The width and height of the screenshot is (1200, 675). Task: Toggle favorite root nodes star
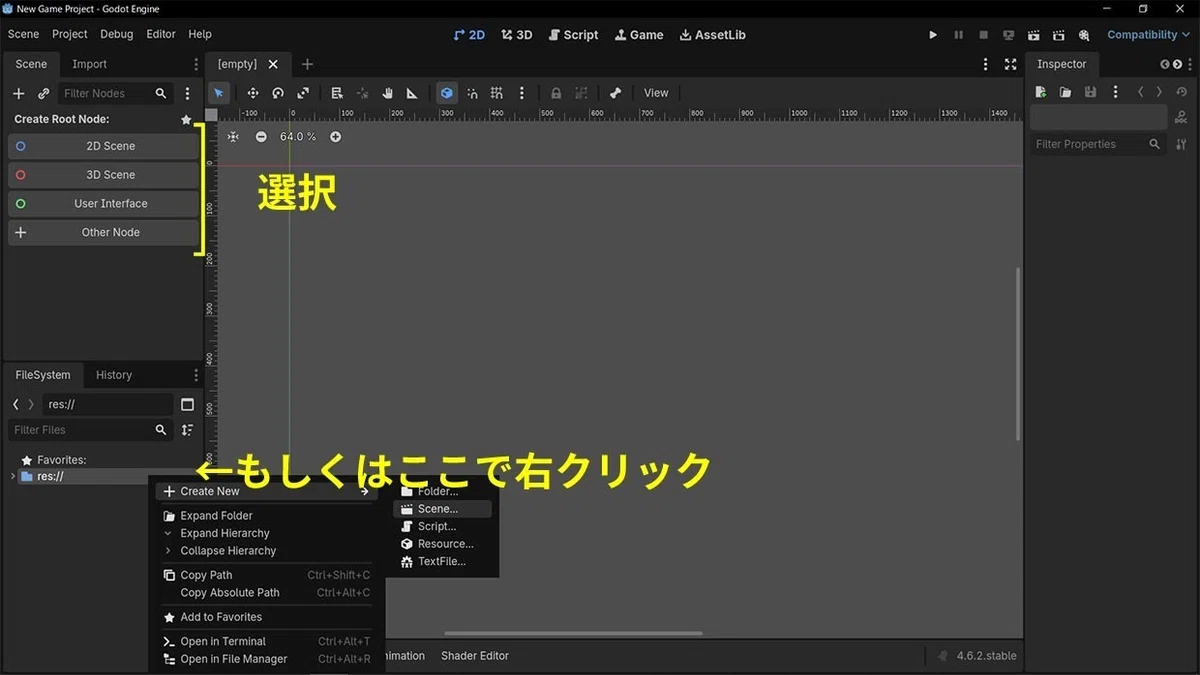coord(186,119)
